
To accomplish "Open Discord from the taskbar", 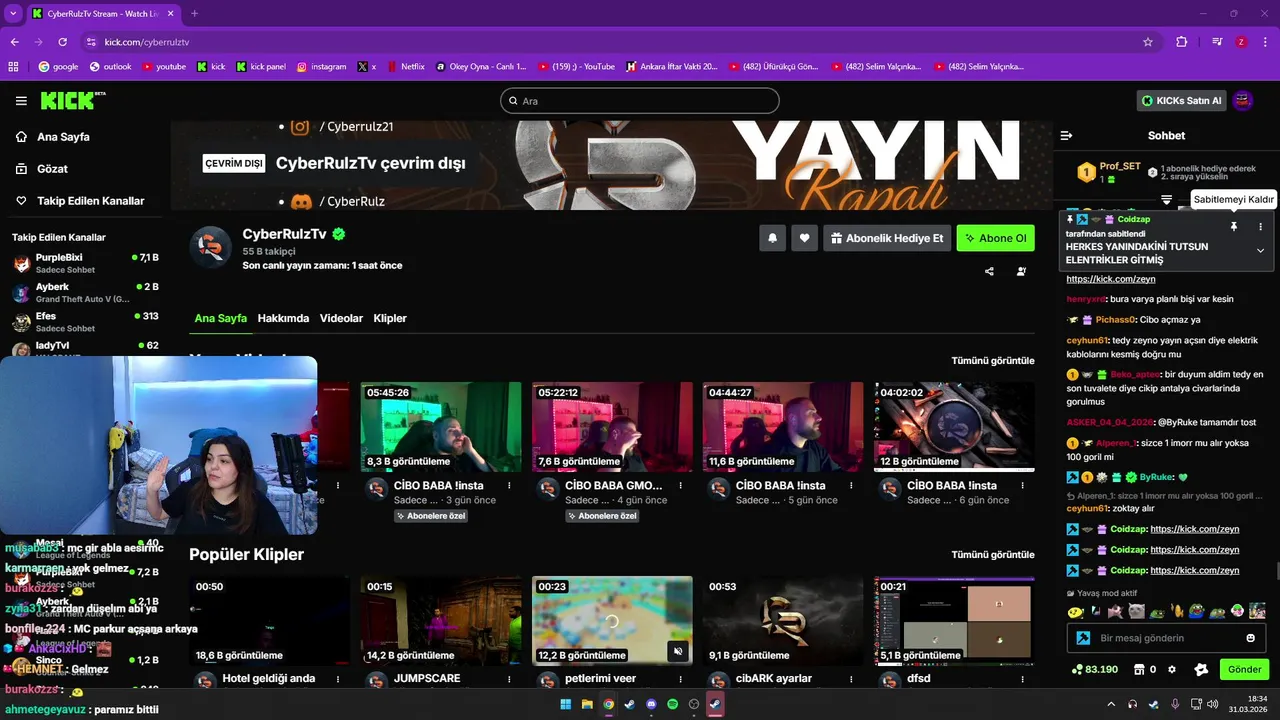I will coord(651,704).
